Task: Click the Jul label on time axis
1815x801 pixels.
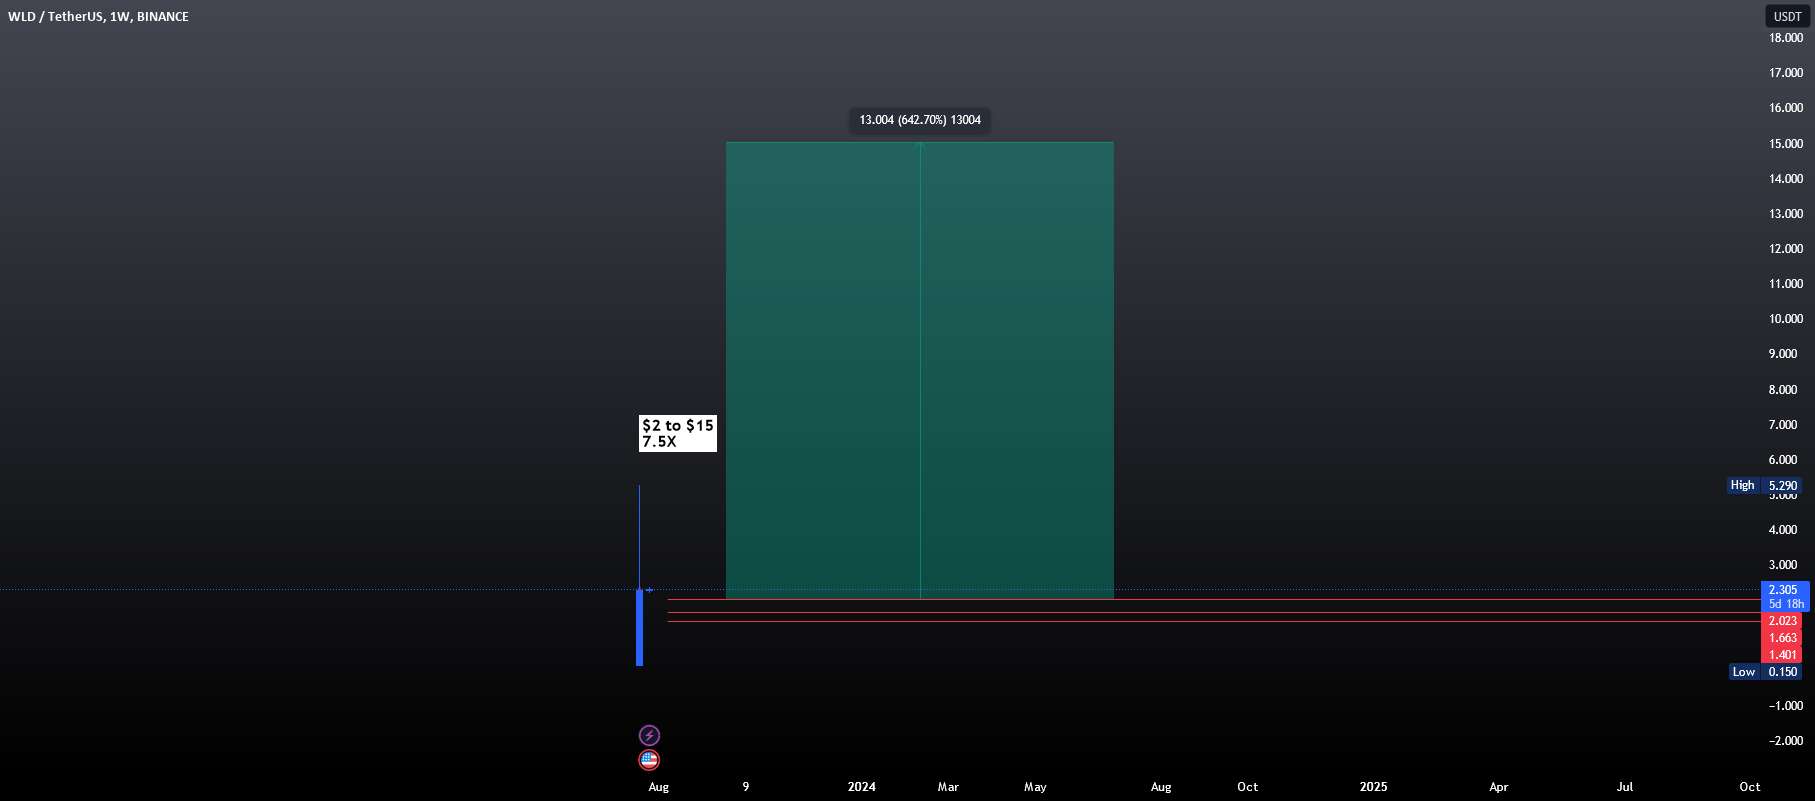Action: pos(1625,787)
